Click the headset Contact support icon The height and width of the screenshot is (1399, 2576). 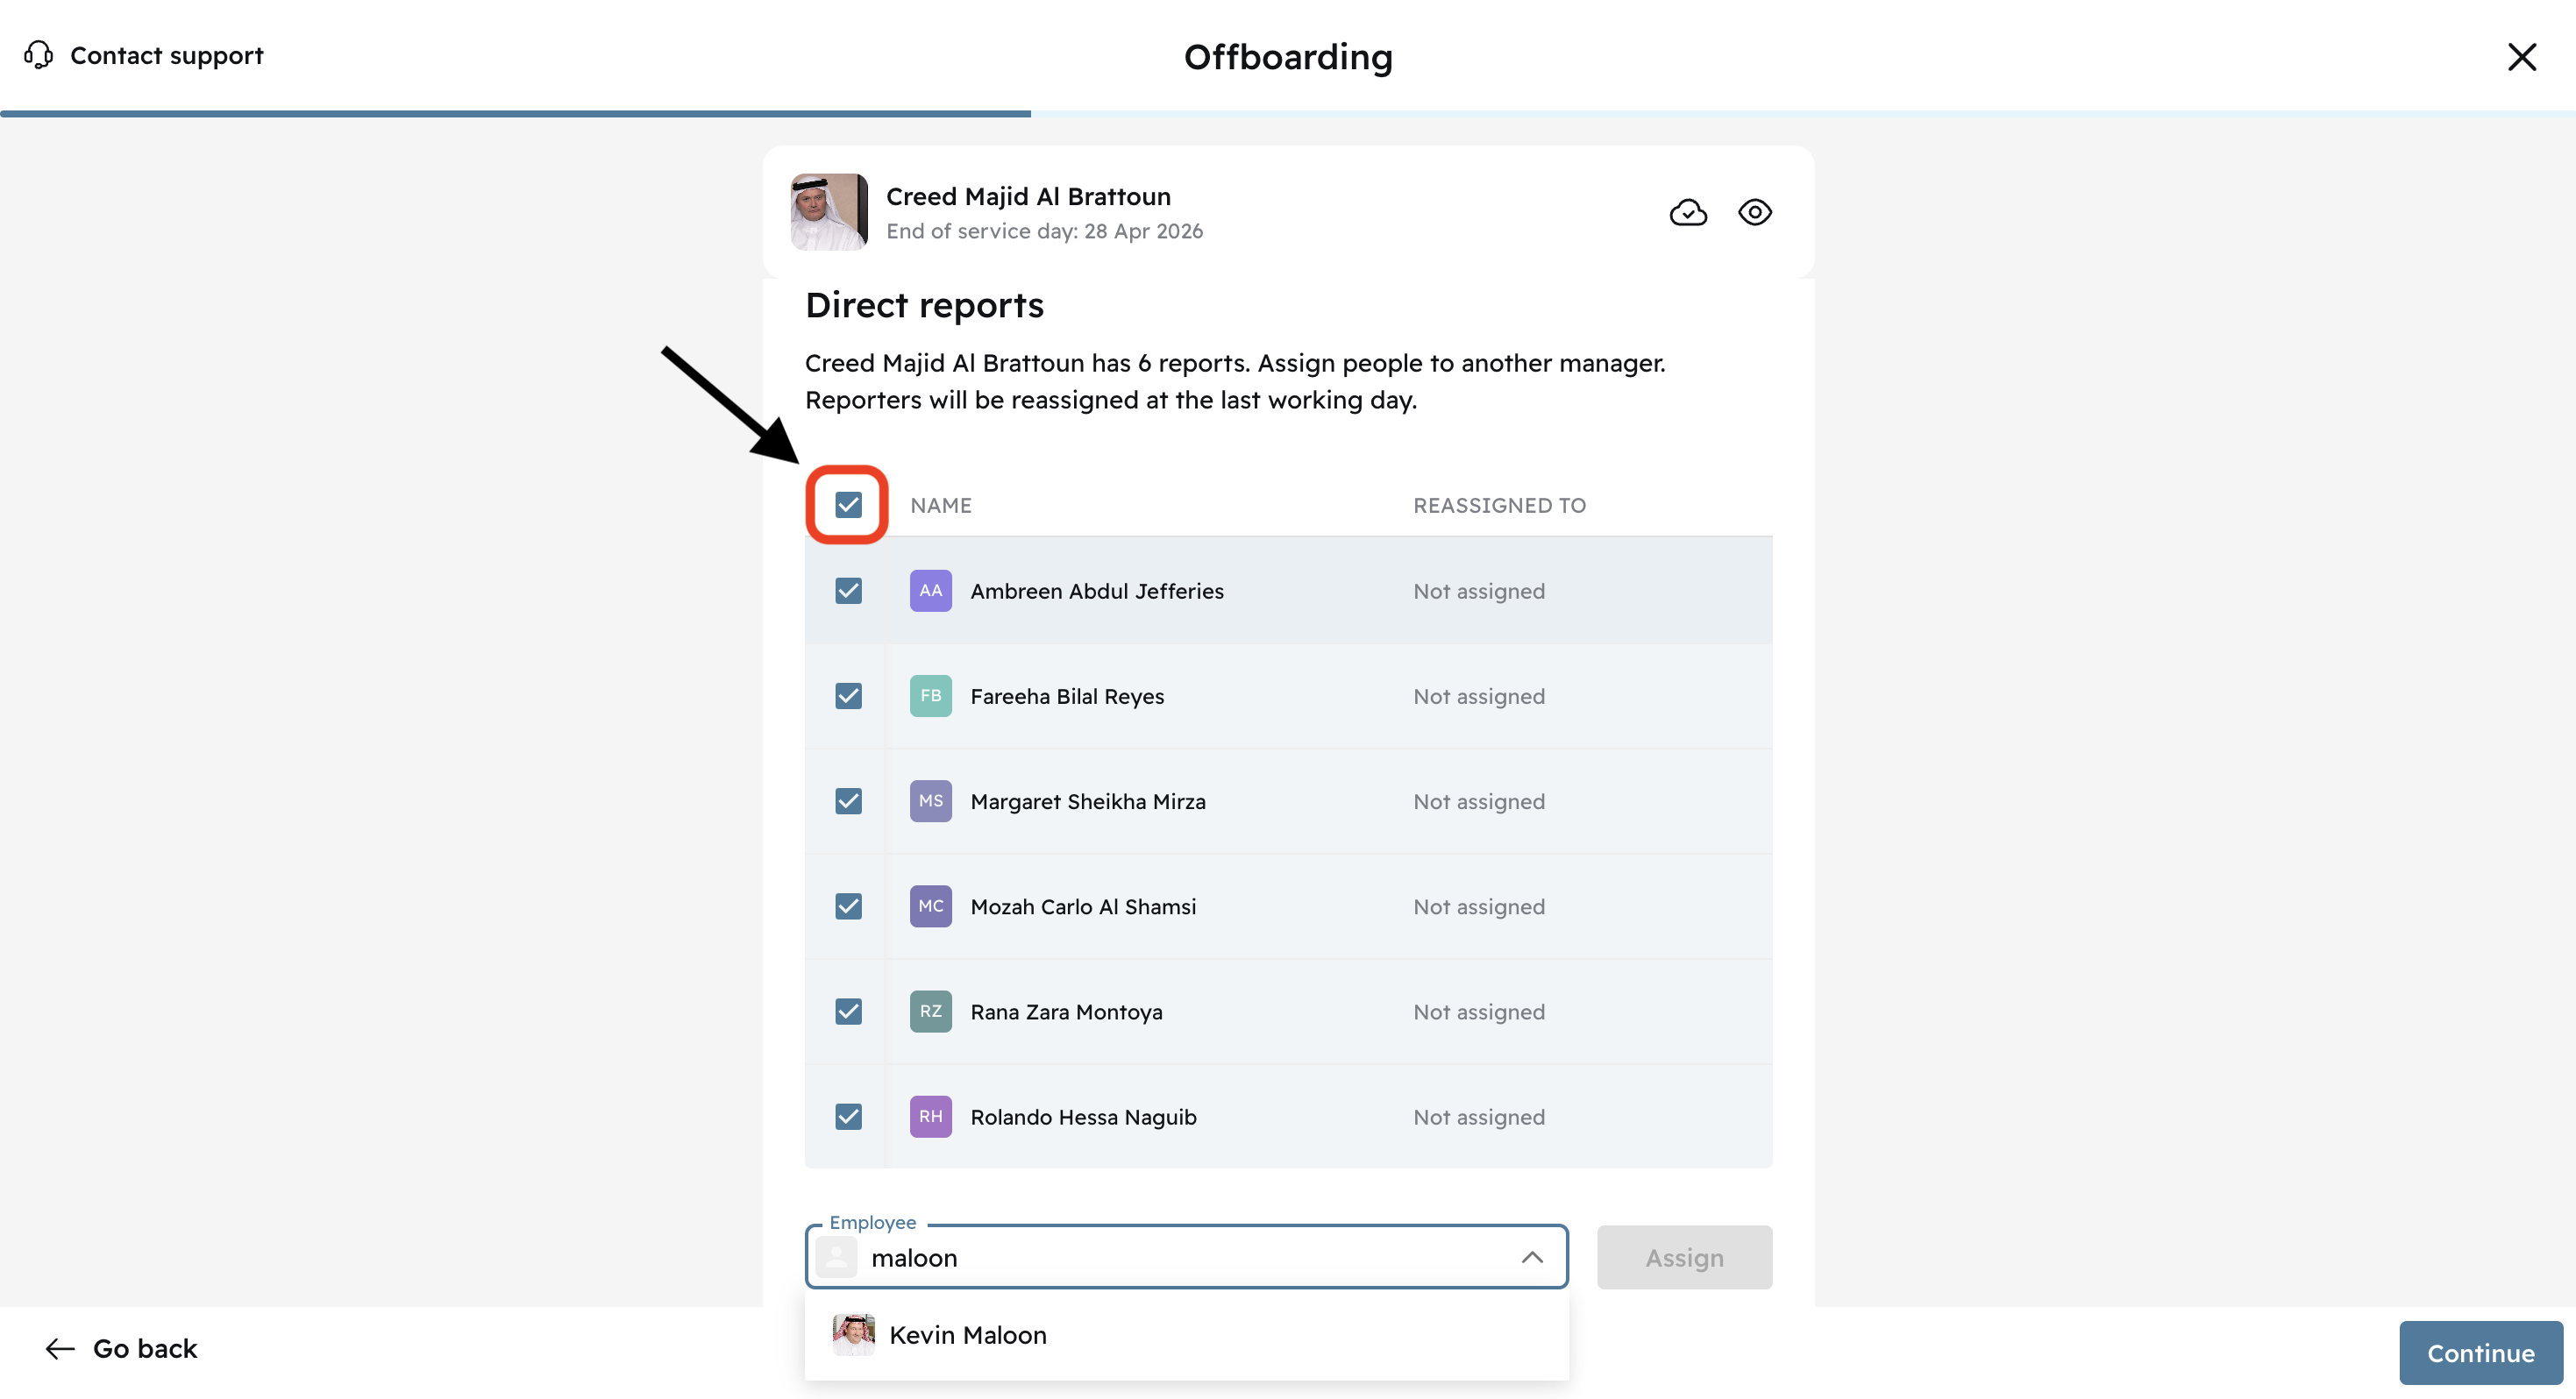[x=38, y=55]
